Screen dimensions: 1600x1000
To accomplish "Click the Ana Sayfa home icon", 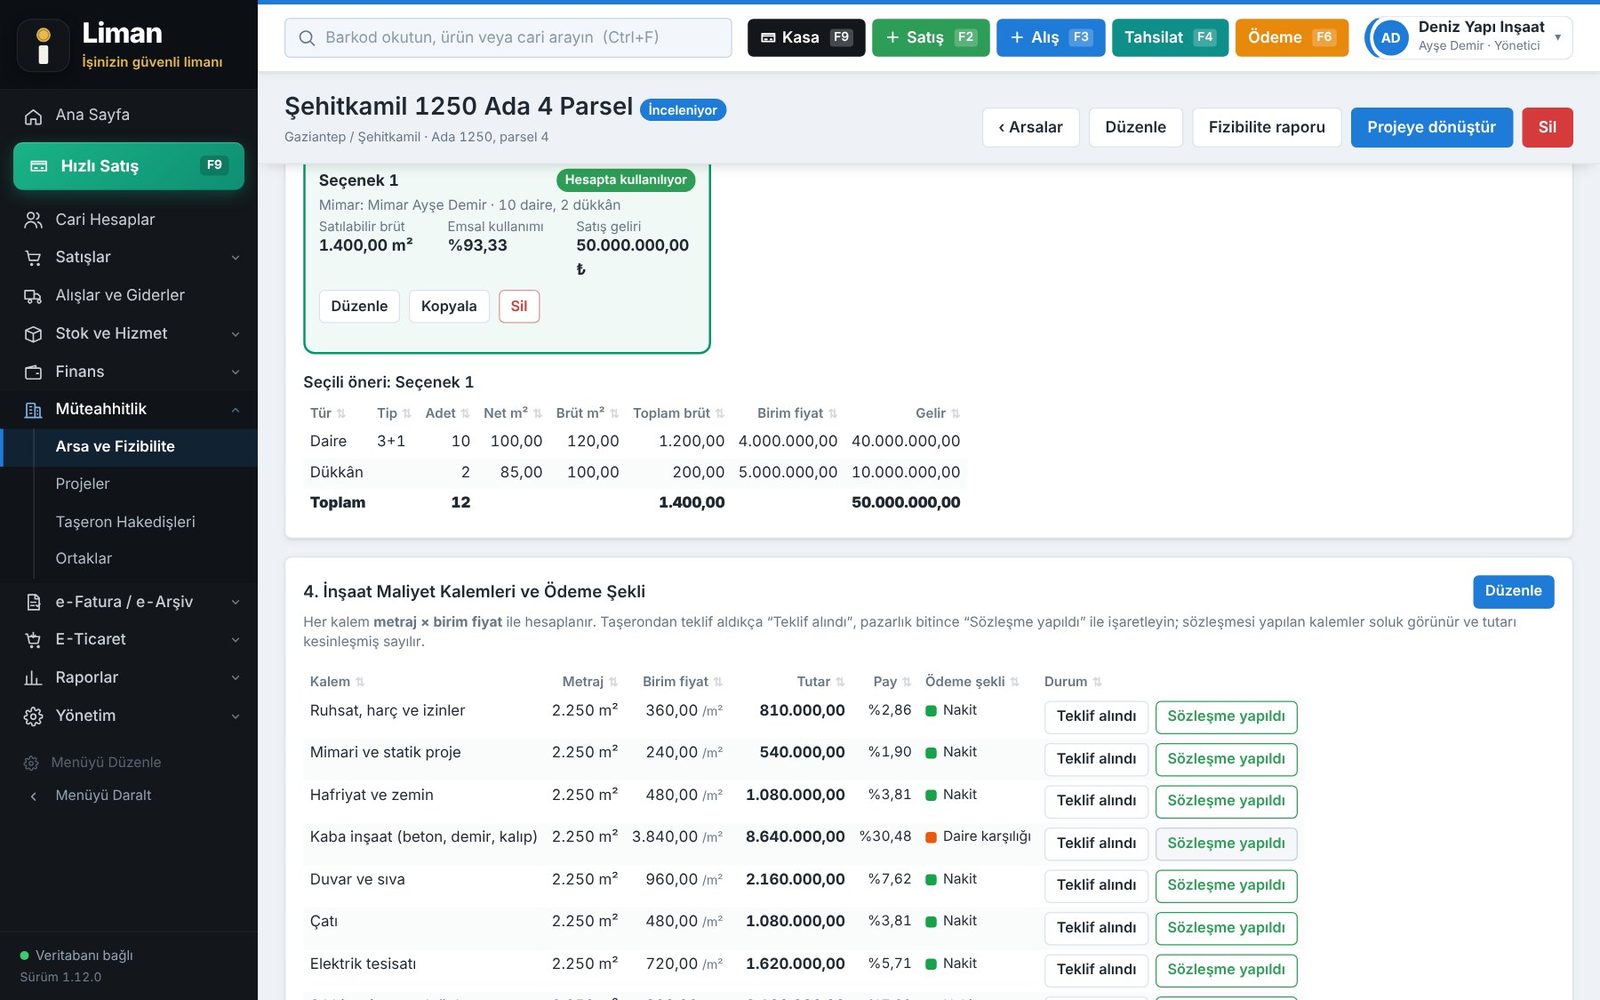I will point(33,116).
